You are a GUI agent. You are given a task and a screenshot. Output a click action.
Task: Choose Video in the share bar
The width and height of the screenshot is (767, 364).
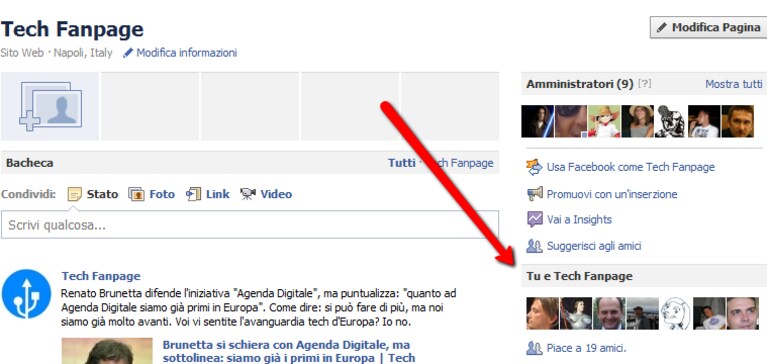tap(276, 194)
